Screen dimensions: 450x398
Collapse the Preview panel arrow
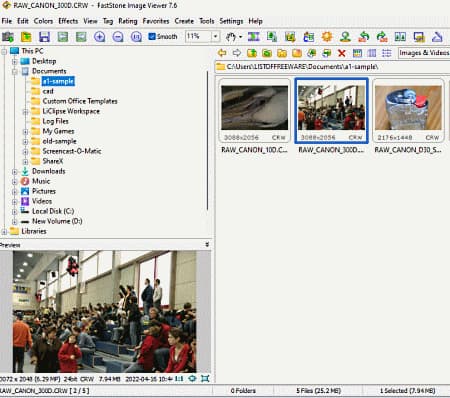pyautogui.click(x=207, y=245)
